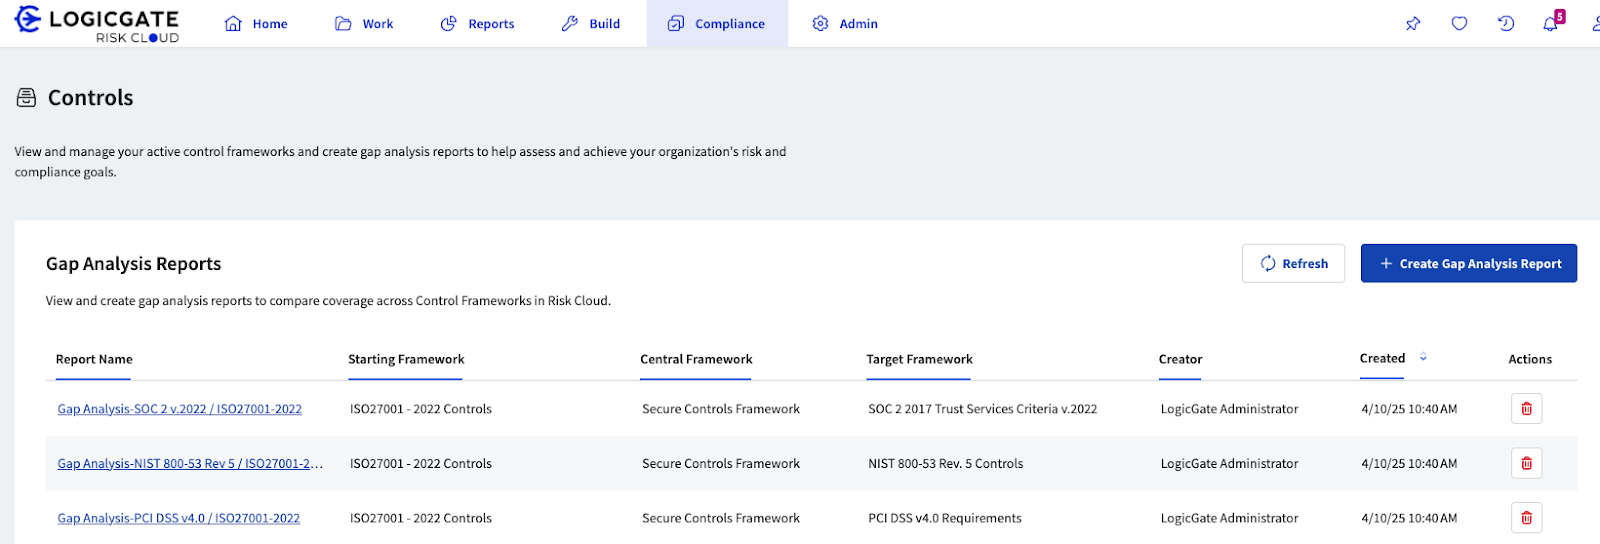
Task: Open Gap Analysis-SOC 2 v.2022 report link
Action: click(x=180, y=409)
